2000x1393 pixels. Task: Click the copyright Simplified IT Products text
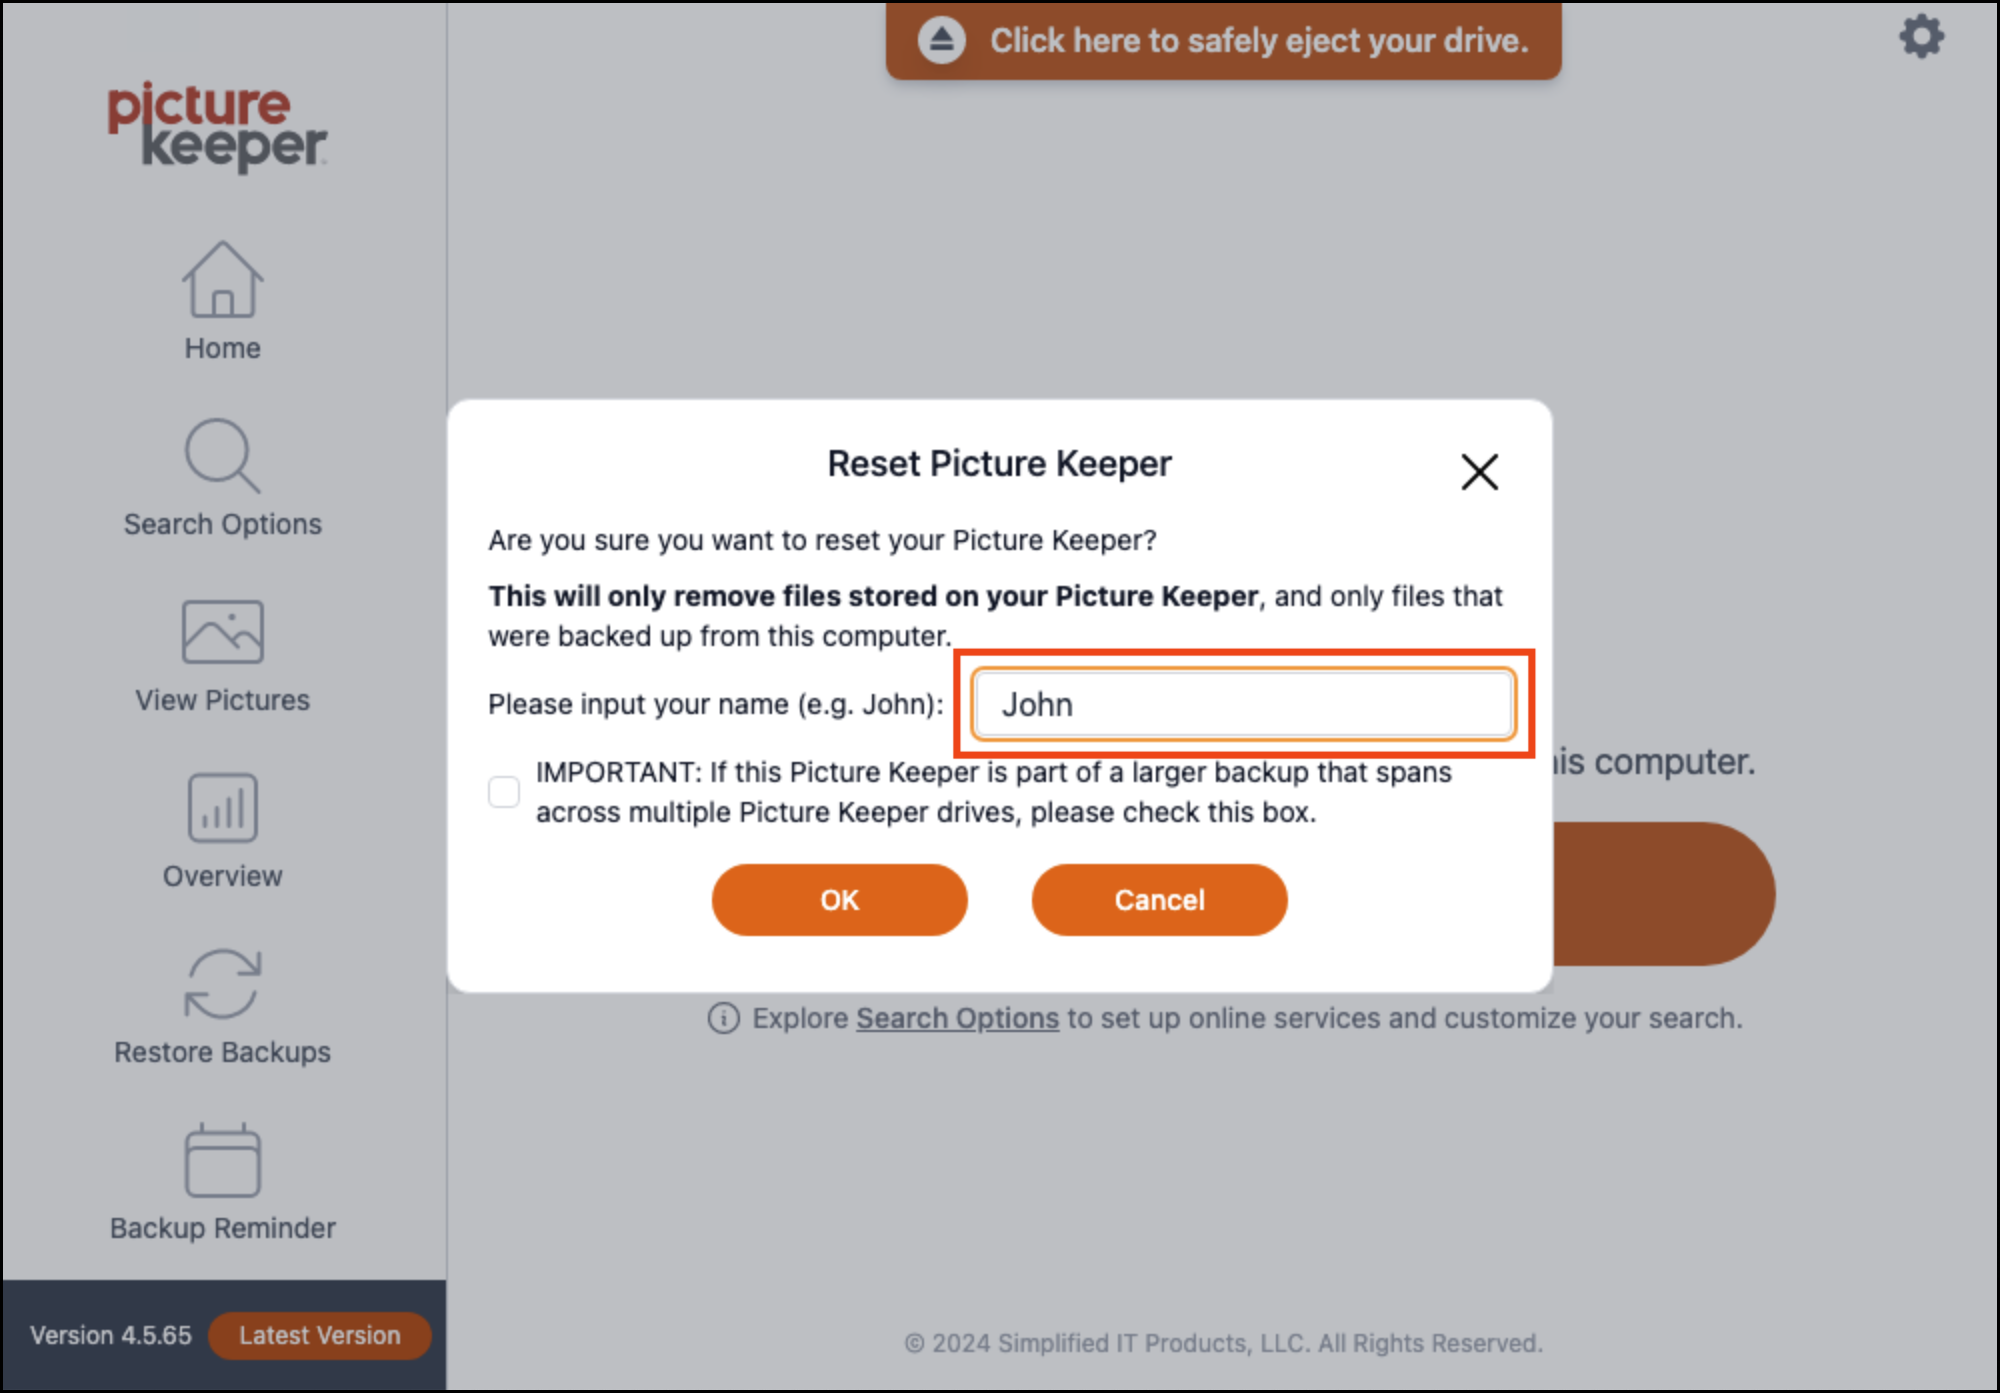coord(1223,1343)
